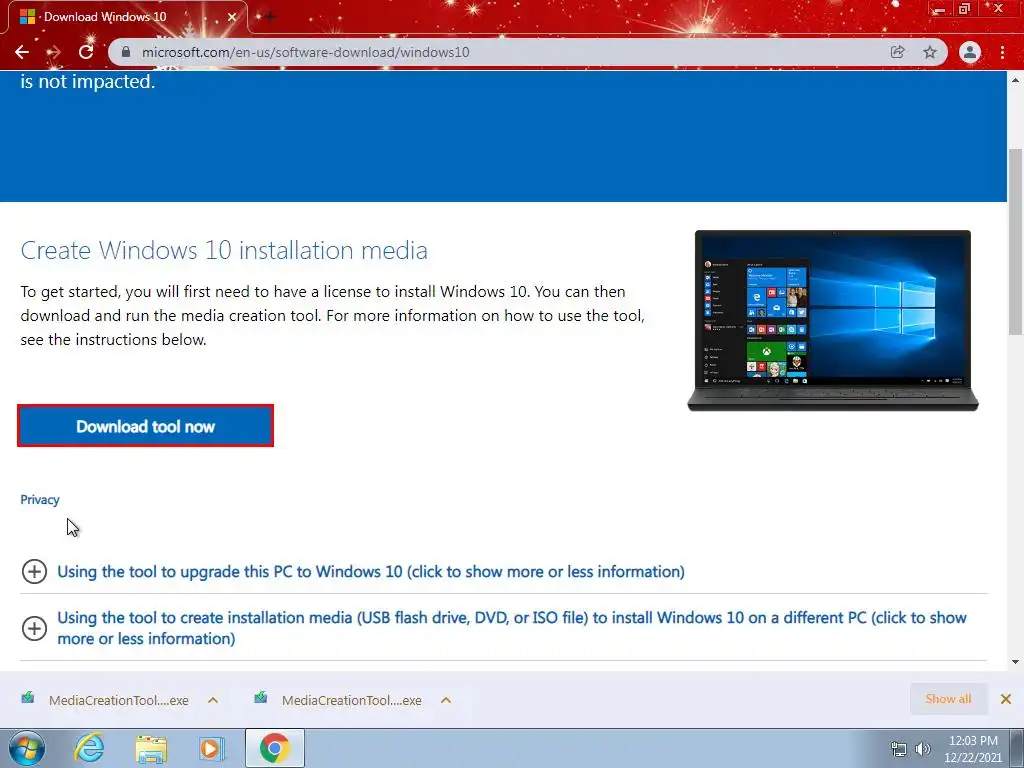
Task: Reload the page with the refresh icon
Action: (86, 52)
